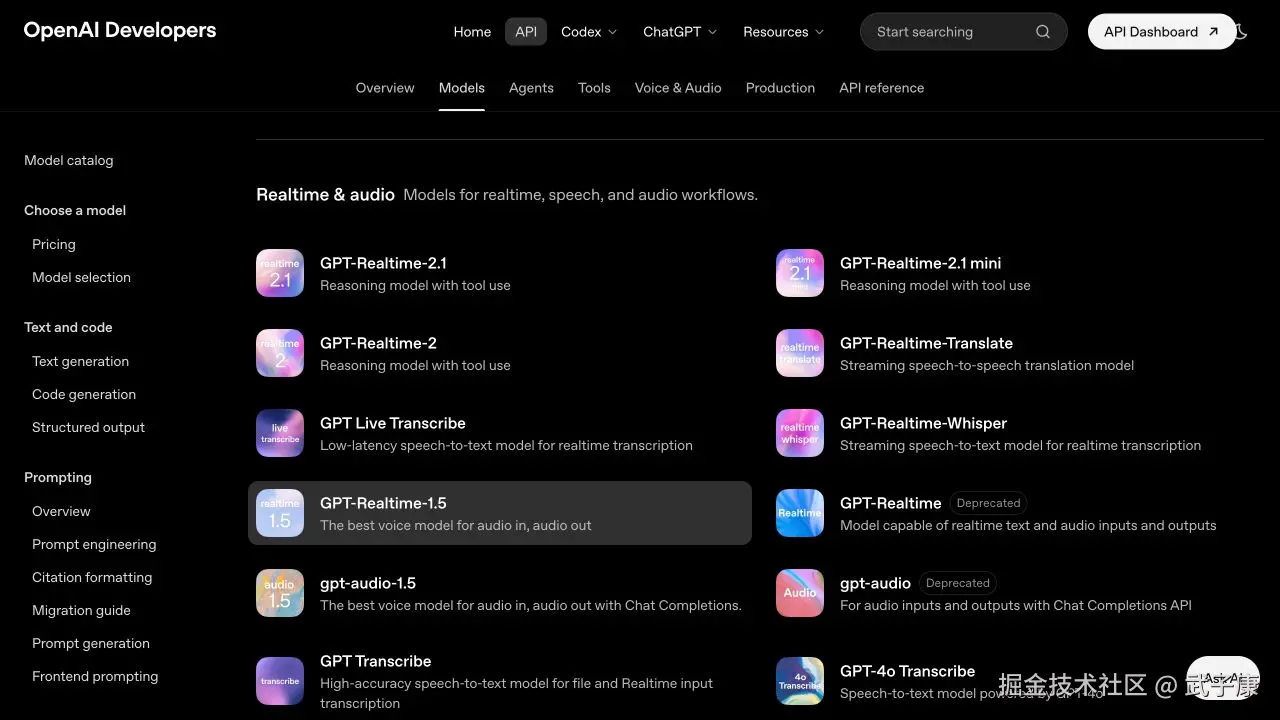Open Code generation sidebar link
The image size is (1280, 720).
[x=84, y=394]
